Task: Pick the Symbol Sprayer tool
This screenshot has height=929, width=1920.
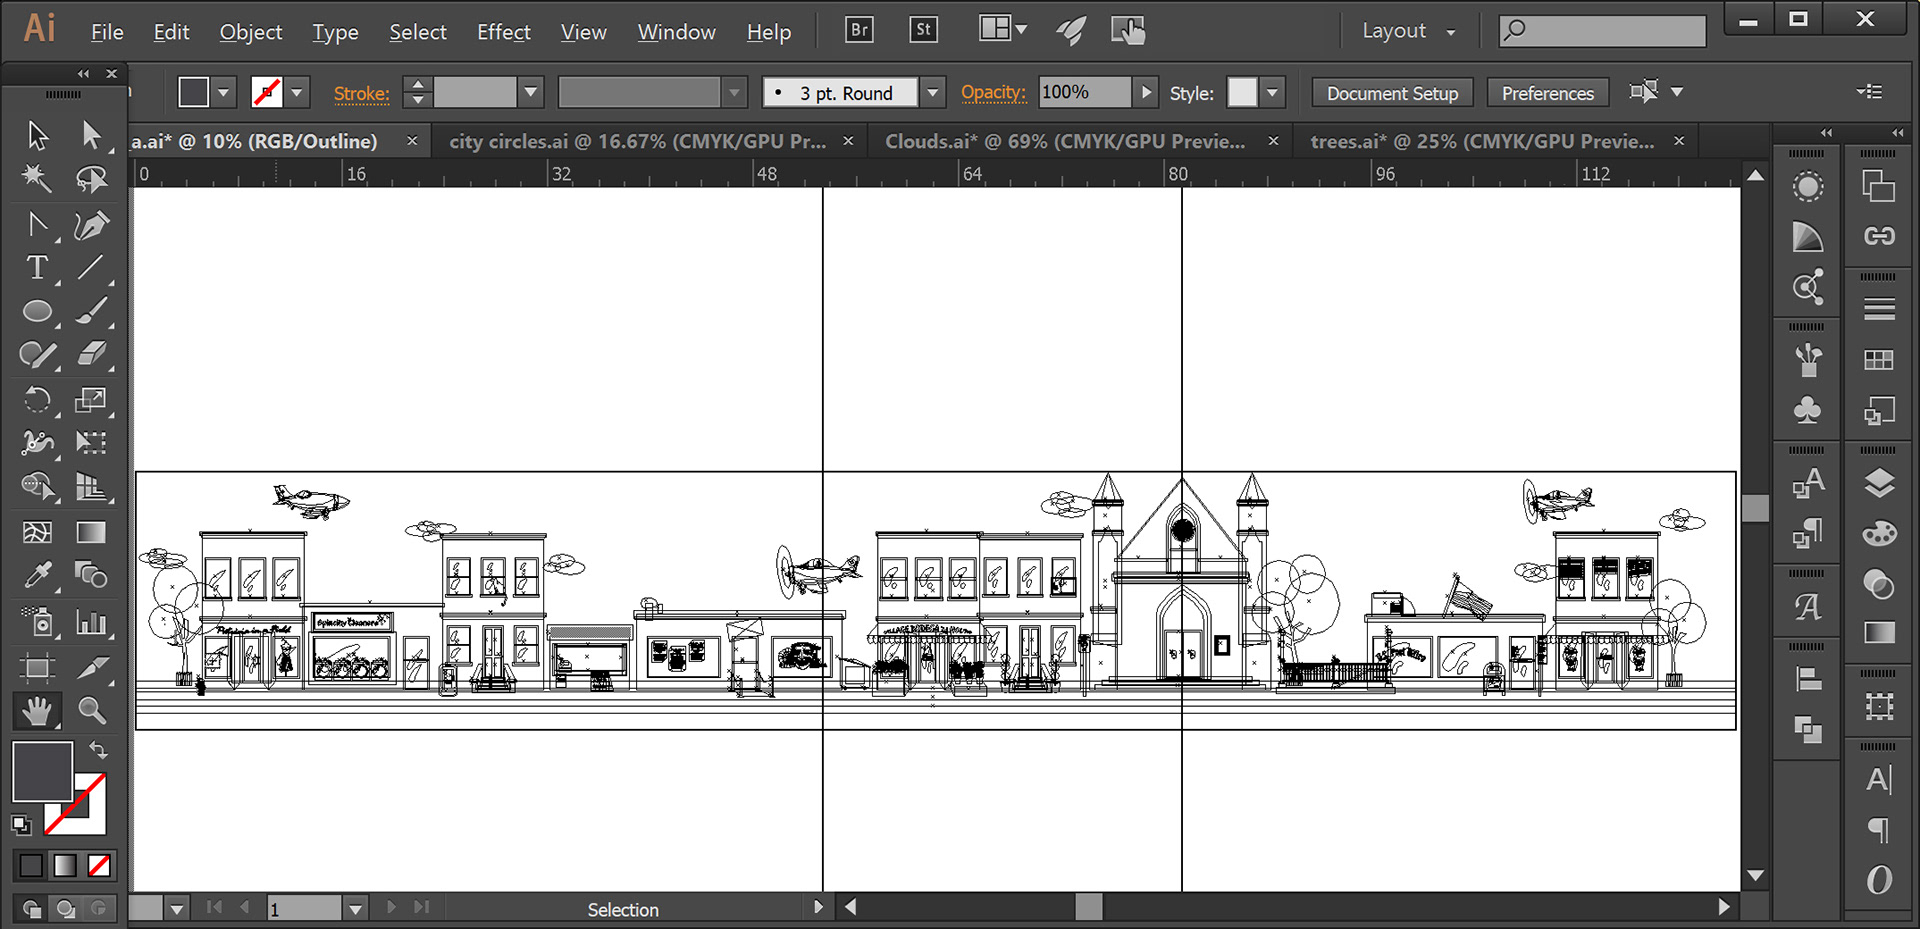Action: pyautogui.click(x=37, y=621)
